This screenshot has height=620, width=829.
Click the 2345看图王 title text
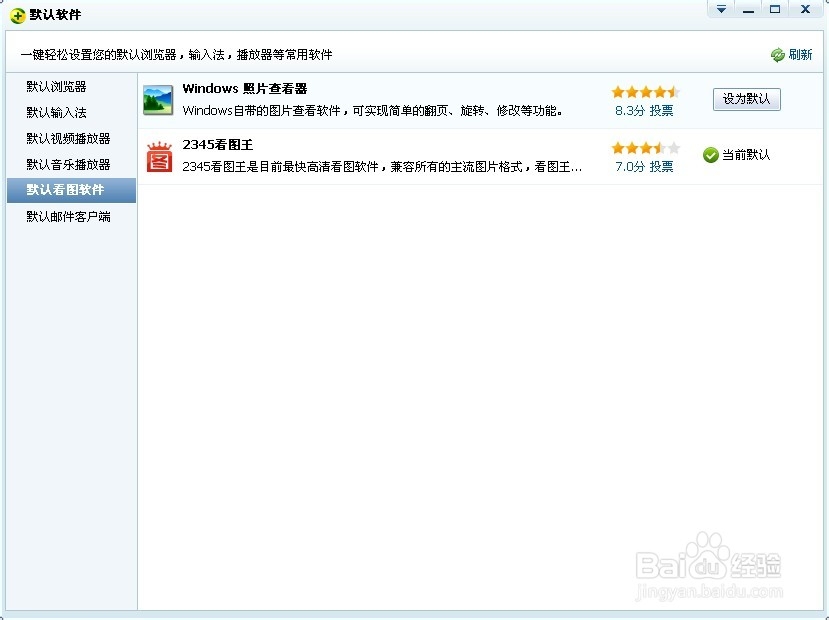218,145
